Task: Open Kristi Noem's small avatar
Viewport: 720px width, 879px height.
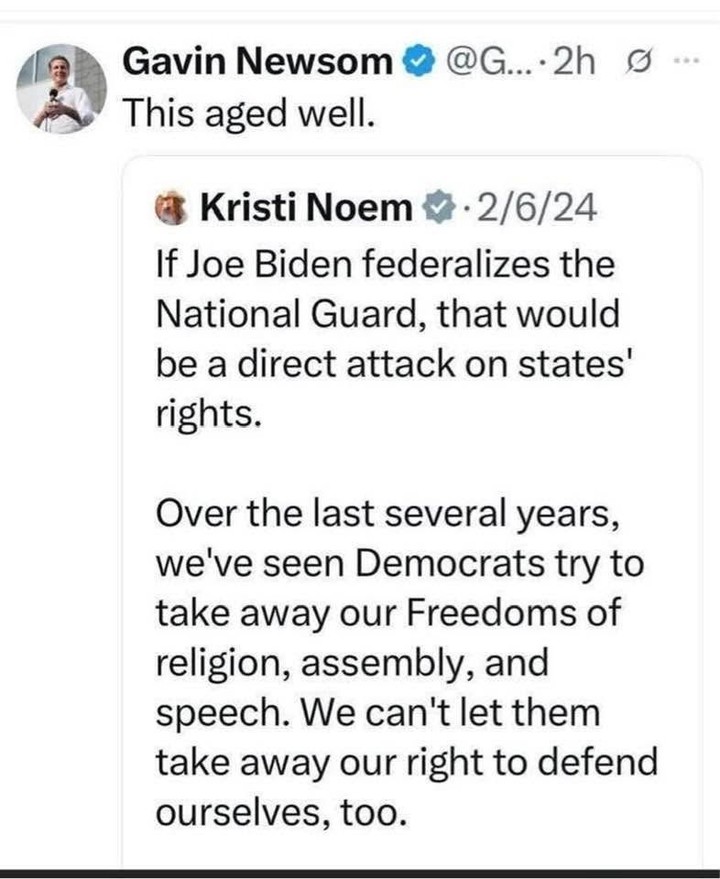Action: click(x=172, y=208)
